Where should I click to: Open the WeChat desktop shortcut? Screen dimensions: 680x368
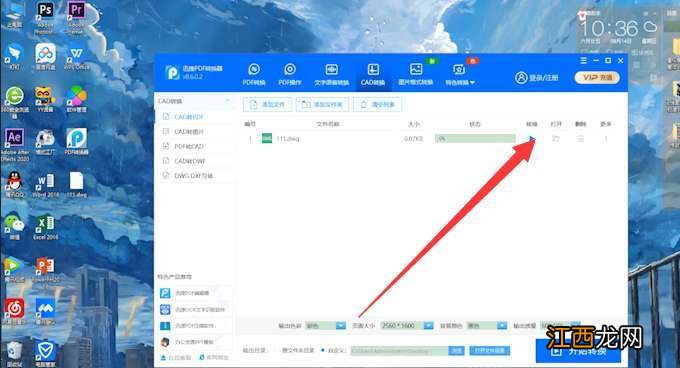tap(14, 227)
